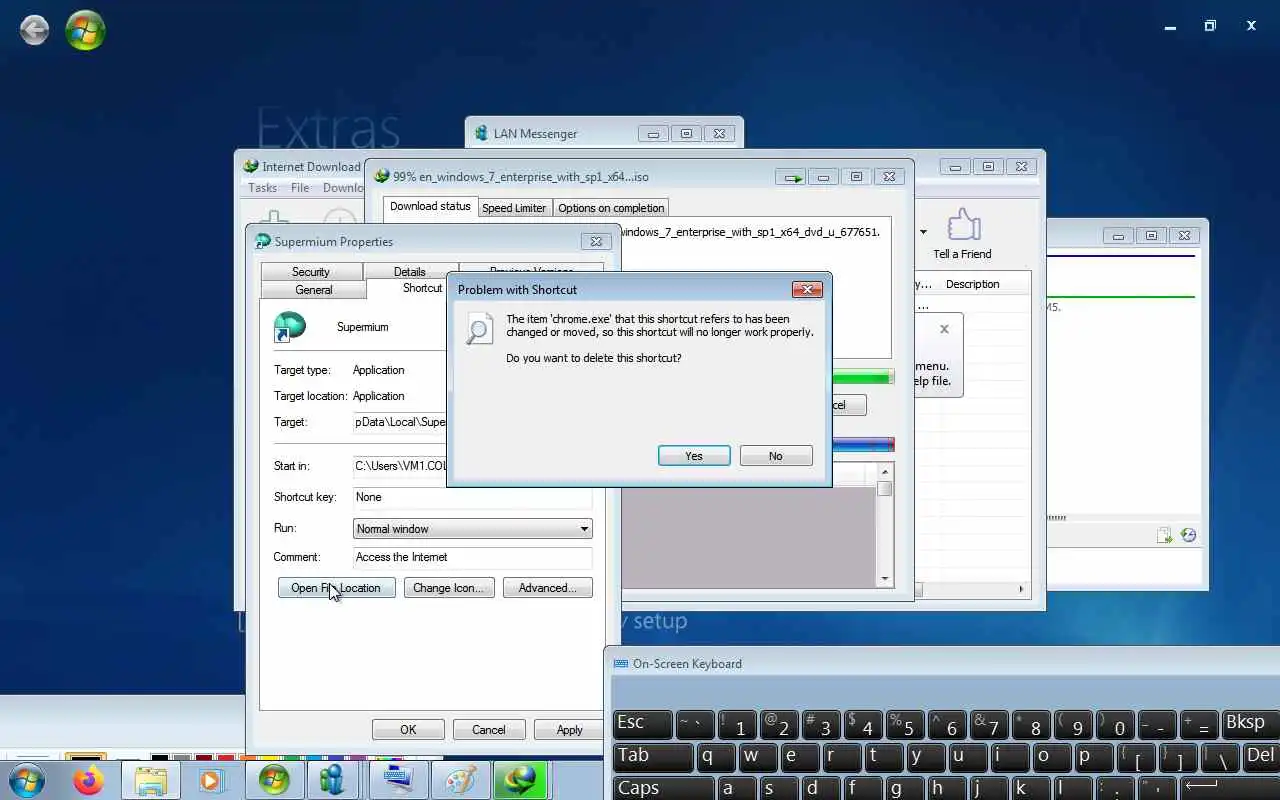1280x800 pixels.
Task: Click the Tab key on On-Screen Keyboard
Action: pyautogui.click(x=653, y=757)
